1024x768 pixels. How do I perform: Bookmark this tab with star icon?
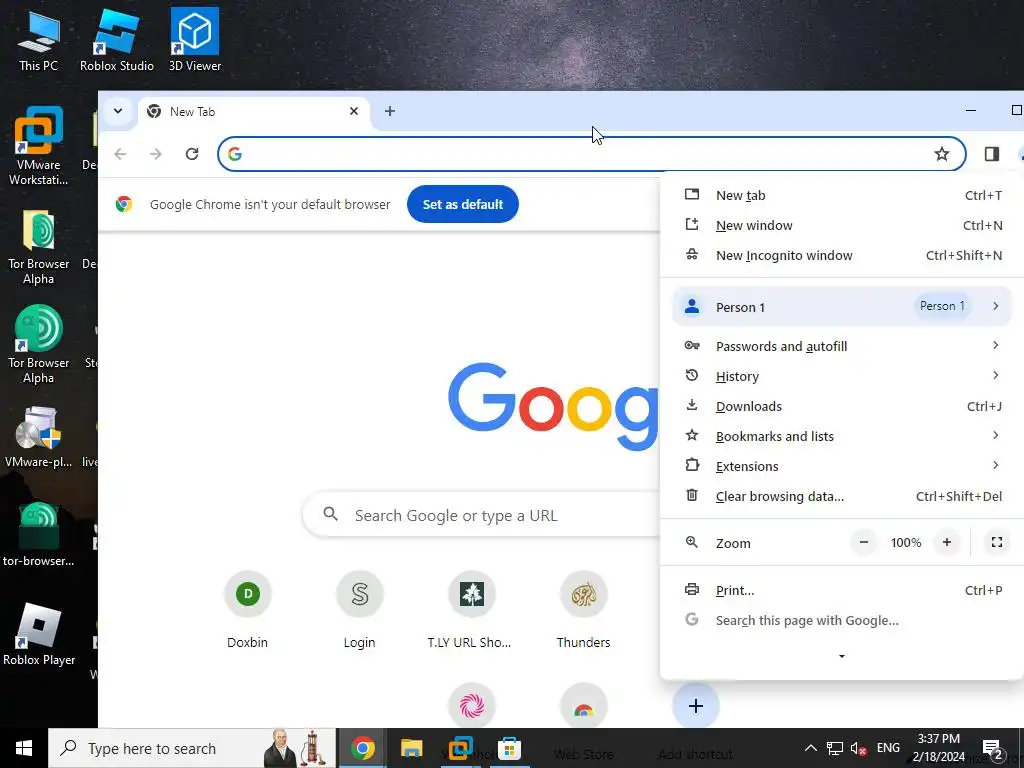[x=941, y=154]
